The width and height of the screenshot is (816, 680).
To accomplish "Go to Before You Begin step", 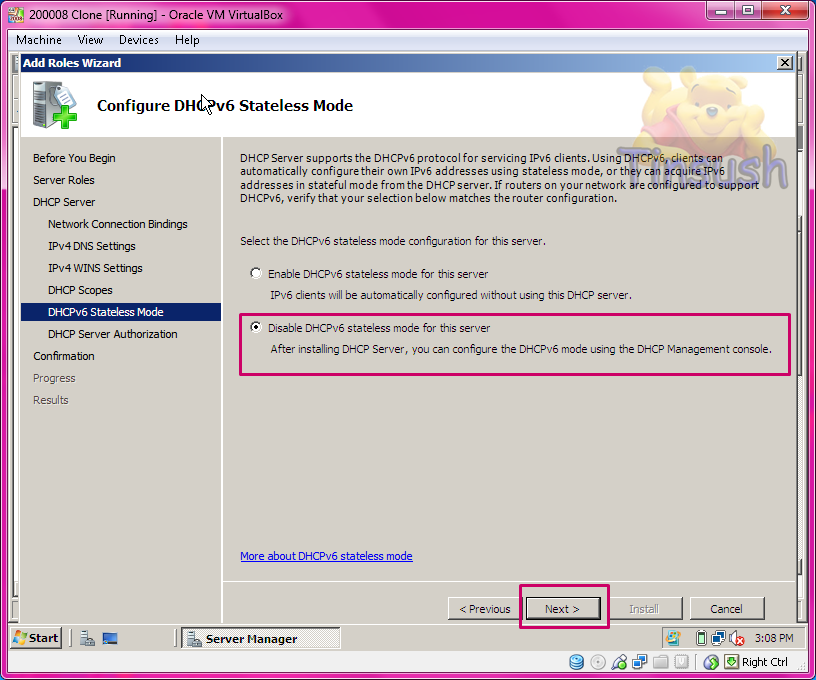I will point(74,158).
